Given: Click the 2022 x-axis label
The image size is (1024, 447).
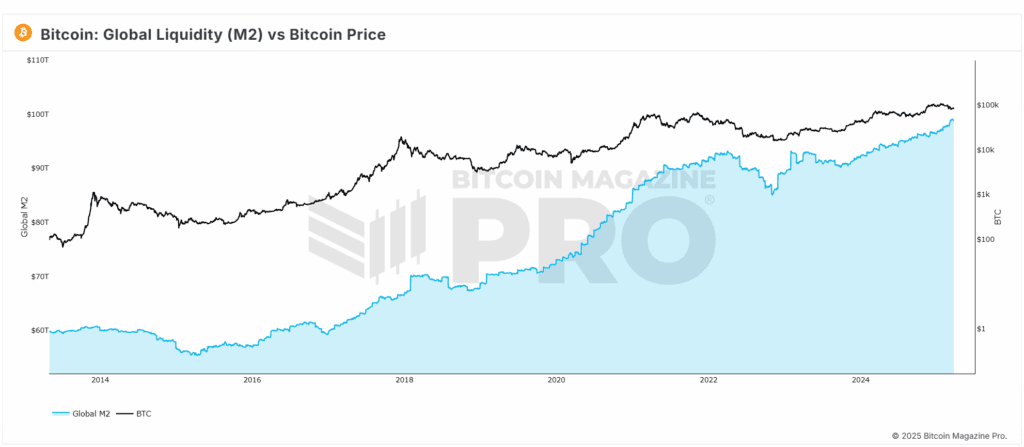Looking at the screenshot, I should pyautogui.click(x=708, y=380).
